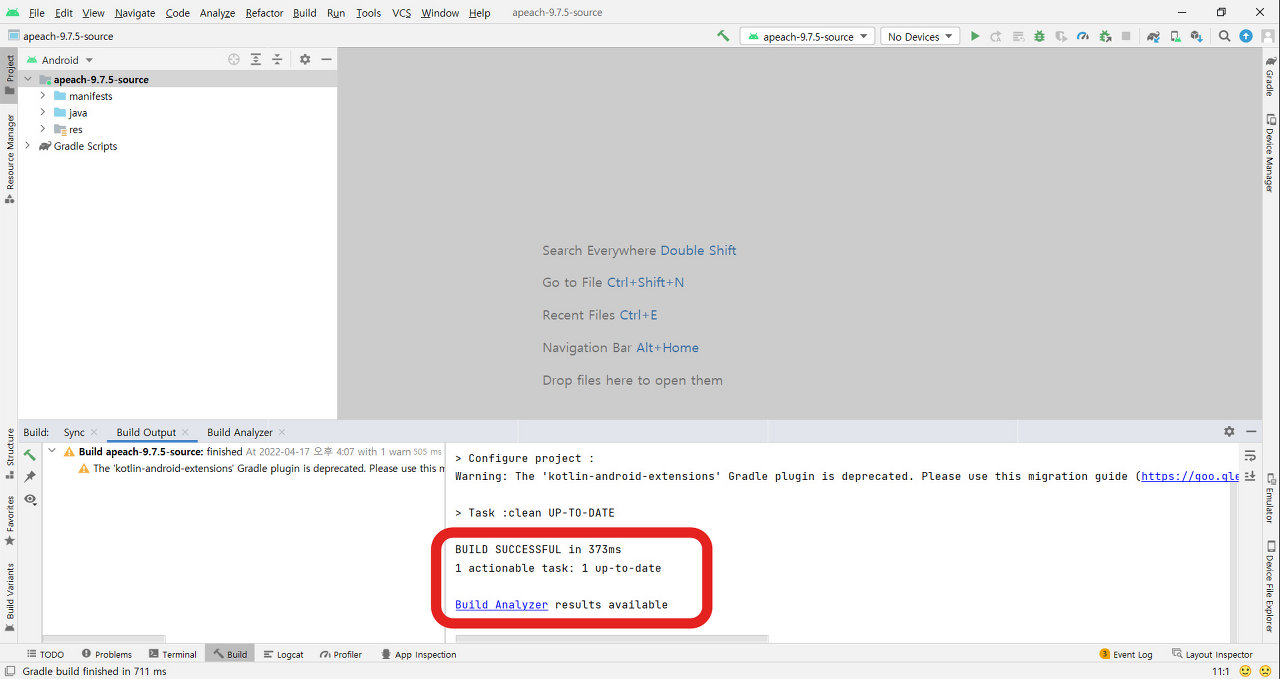Run the app with the green play button
The height and width of the screenshot is (679, 1280).
[975, 35]
